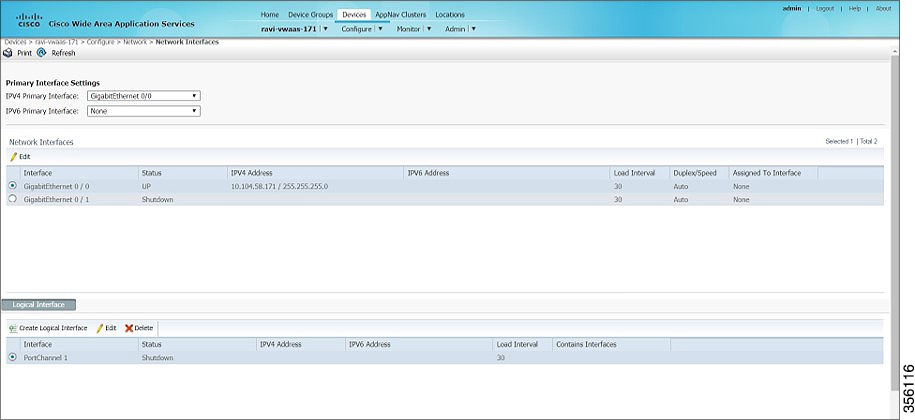Click the Cisco logo

29,20
